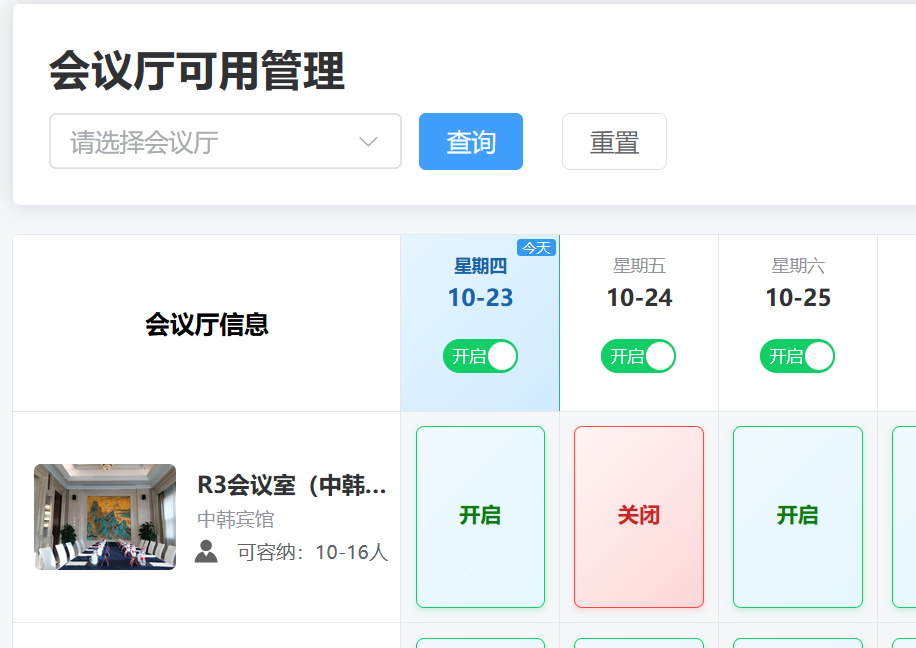The height and width of the screenshot is (648, 916).
Task: Click the 重置 button
Action: (614, 142)
